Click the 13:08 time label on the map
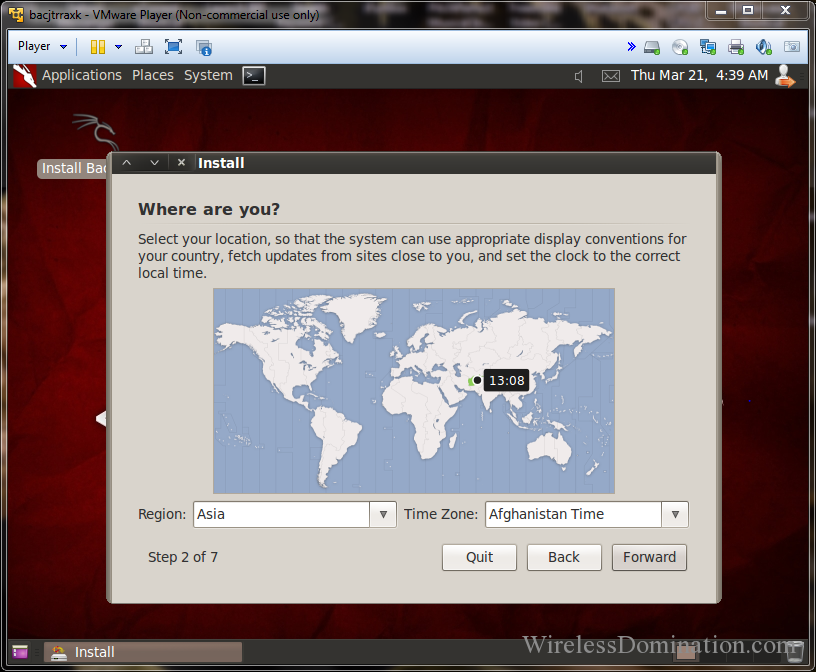 pyautogui.click(x=506, y=381)
